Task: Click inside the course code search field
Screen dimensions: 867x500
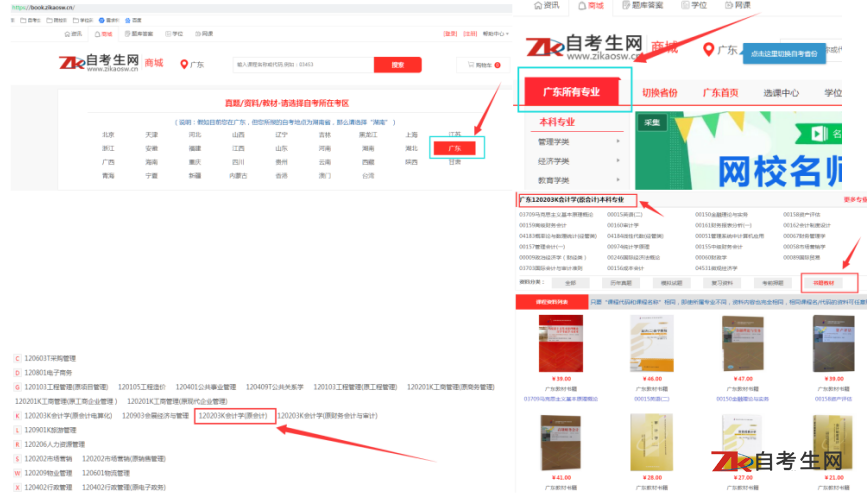Action: click(304, 65)
